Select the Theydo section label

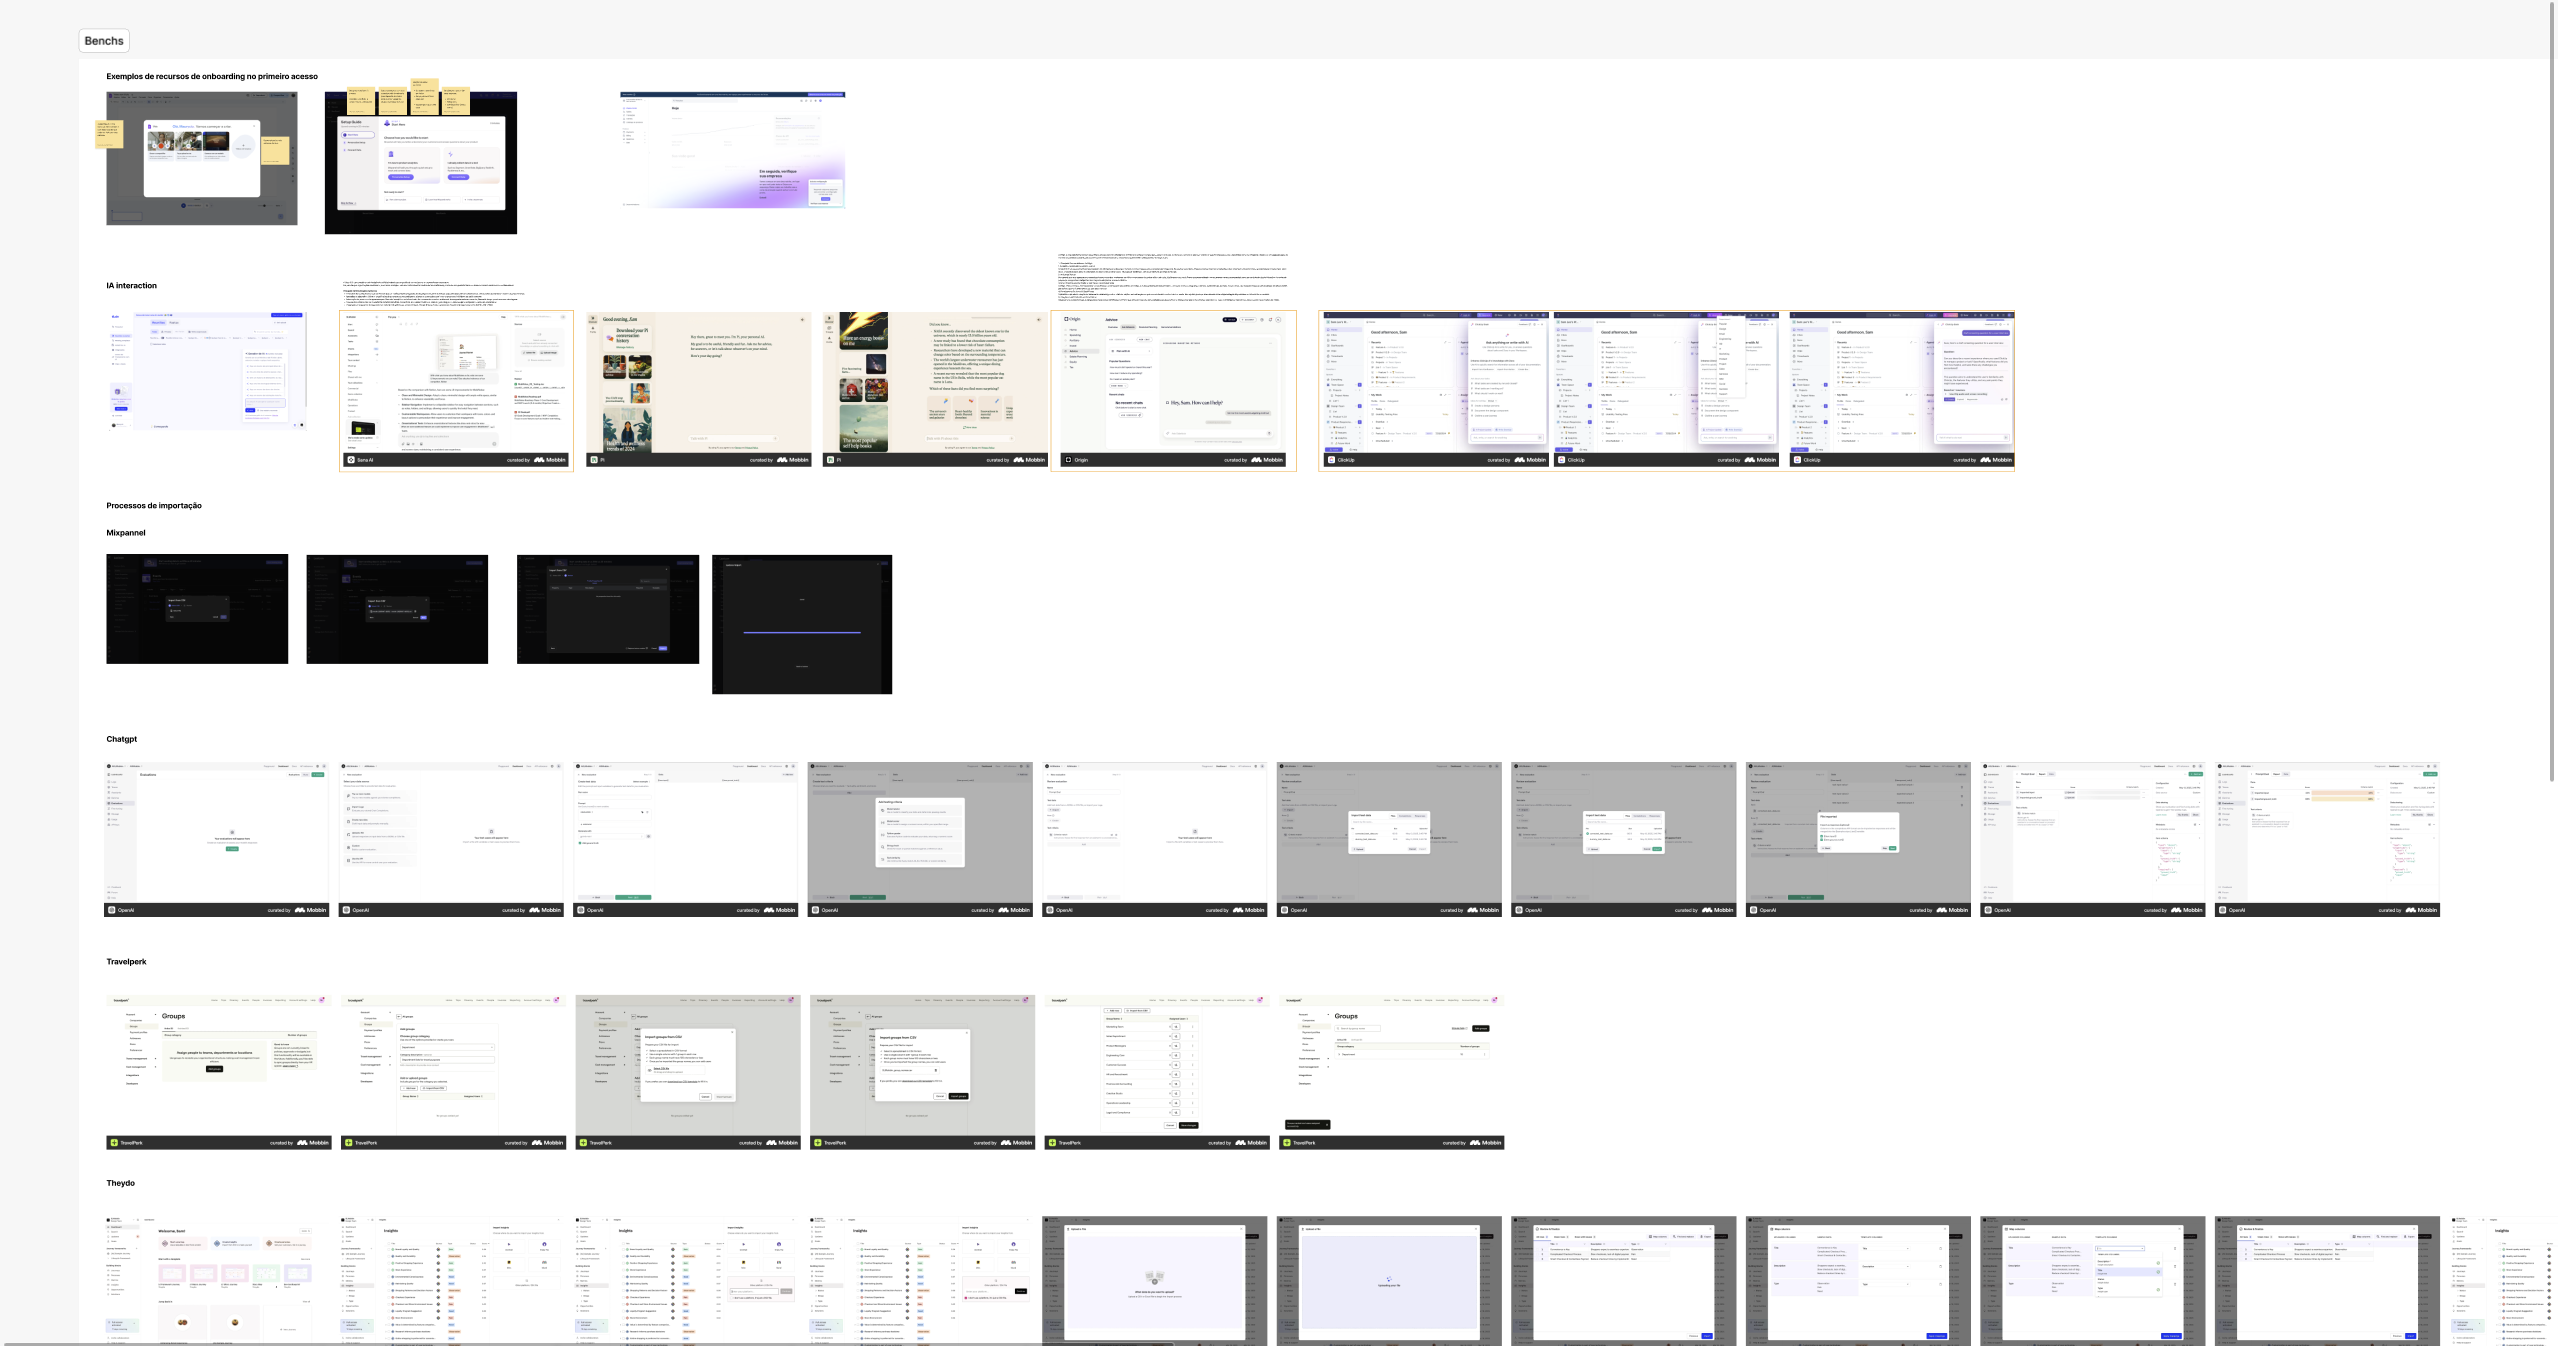[x=120, y=1183]
